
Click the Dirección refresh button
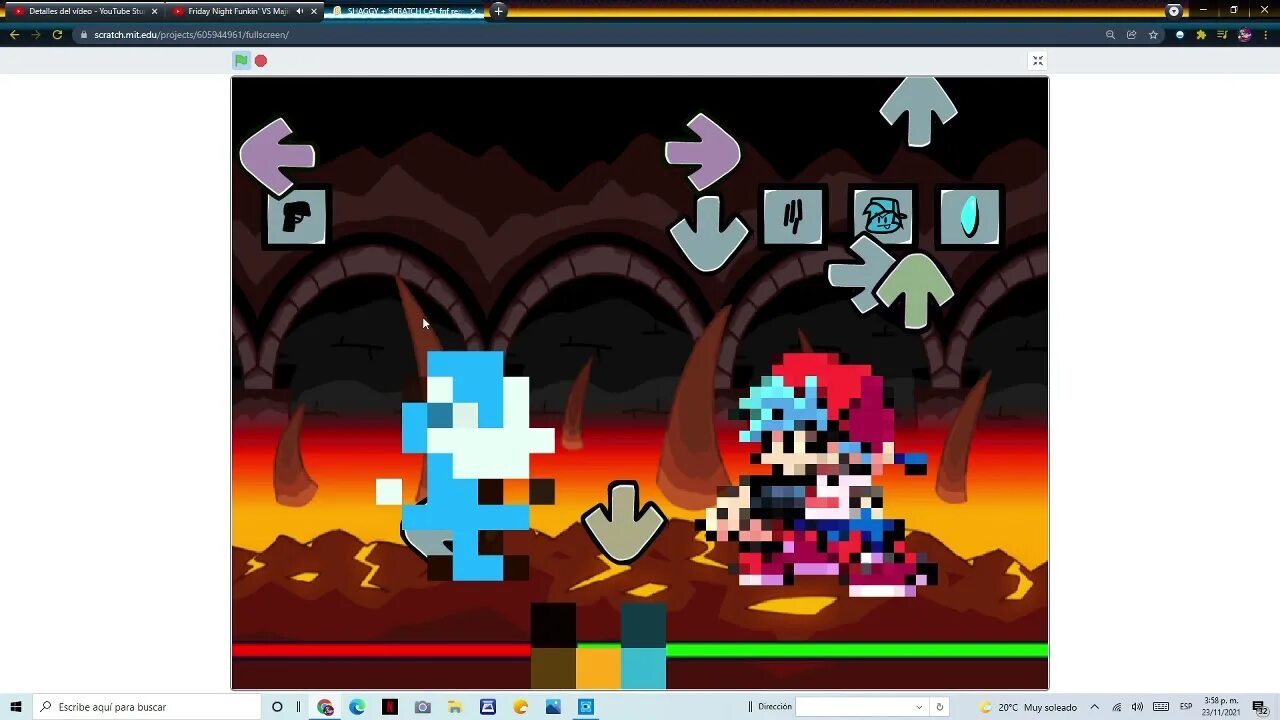[x=939, y=707]
